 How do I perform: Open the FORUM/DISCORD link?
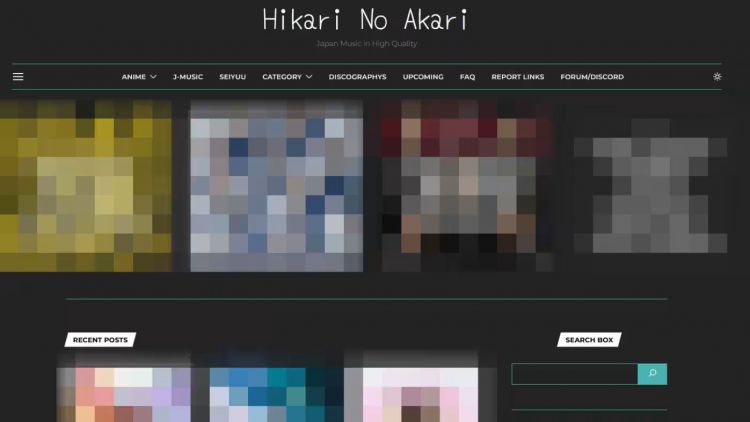(x=592, y=77)
